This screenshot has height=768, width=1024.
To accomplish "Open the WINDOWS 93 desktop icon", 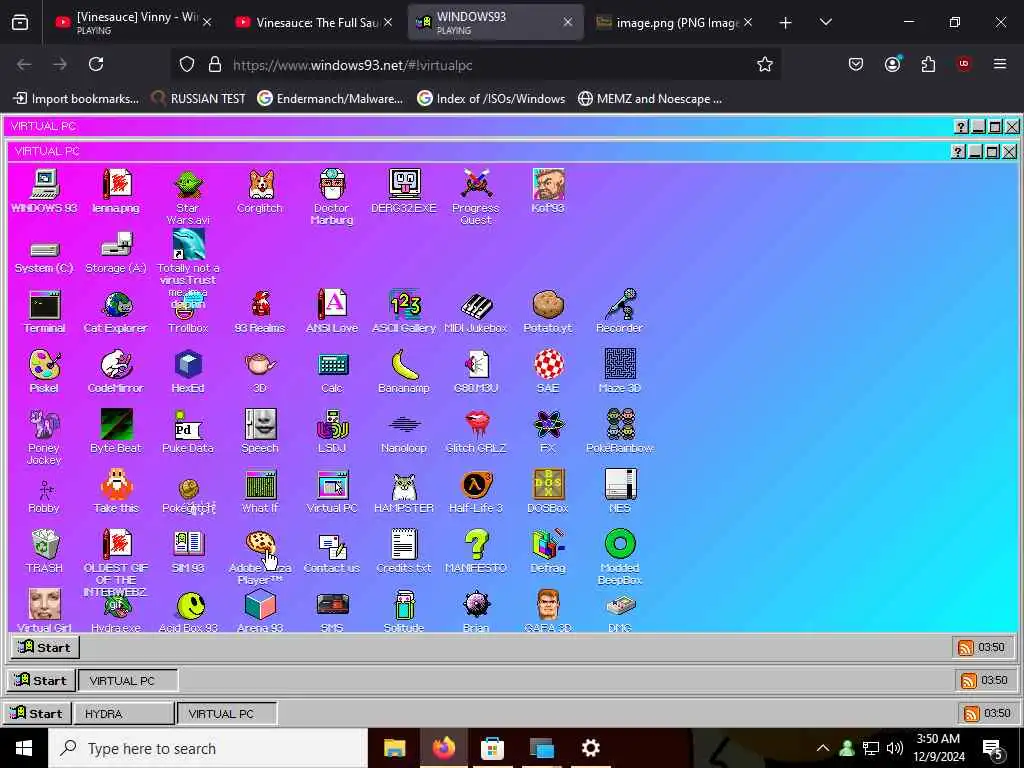I will 44,191.
